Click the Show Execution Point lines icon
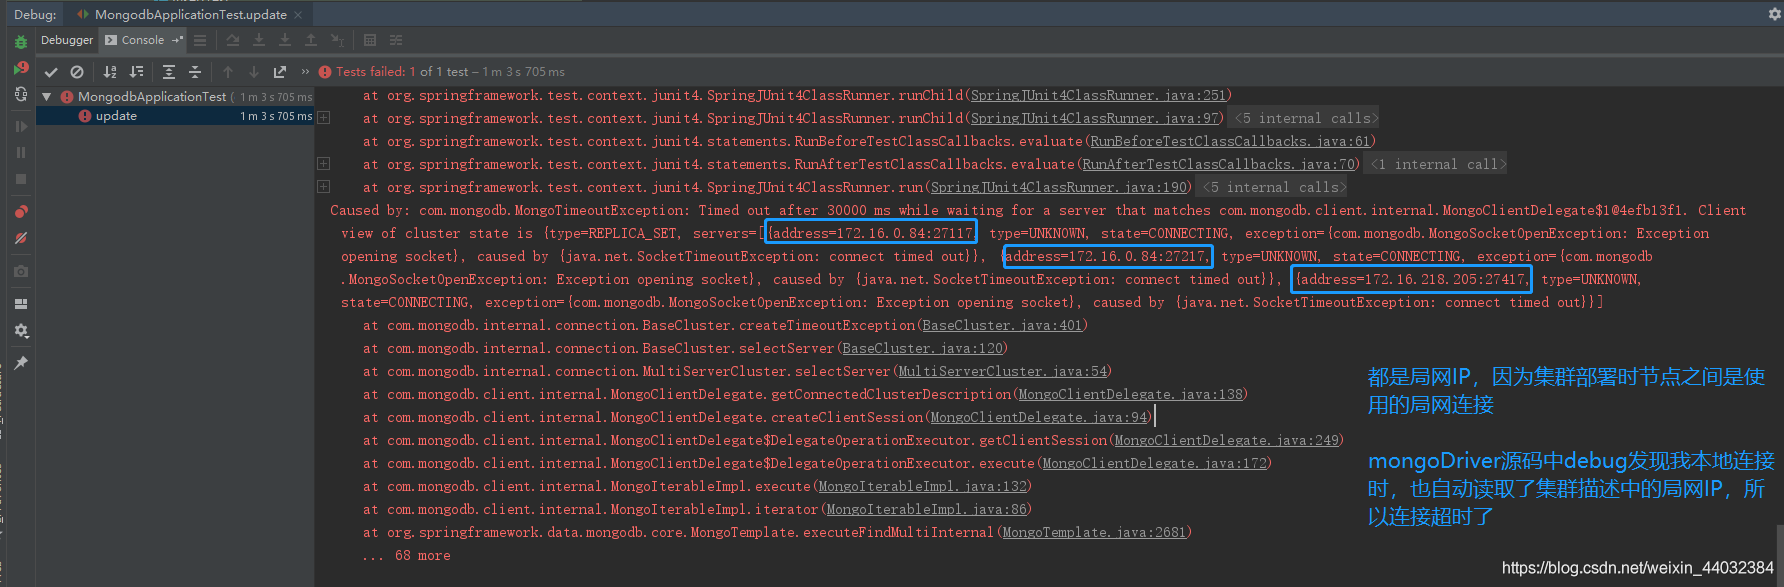The width and height of the screenshot is (1784, 587). coord(200,40)
